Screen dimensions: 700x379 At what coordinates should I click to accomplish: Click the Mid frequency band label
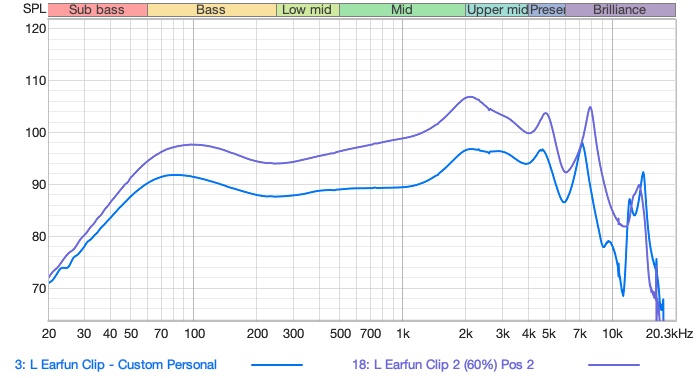tap(402, 10)
